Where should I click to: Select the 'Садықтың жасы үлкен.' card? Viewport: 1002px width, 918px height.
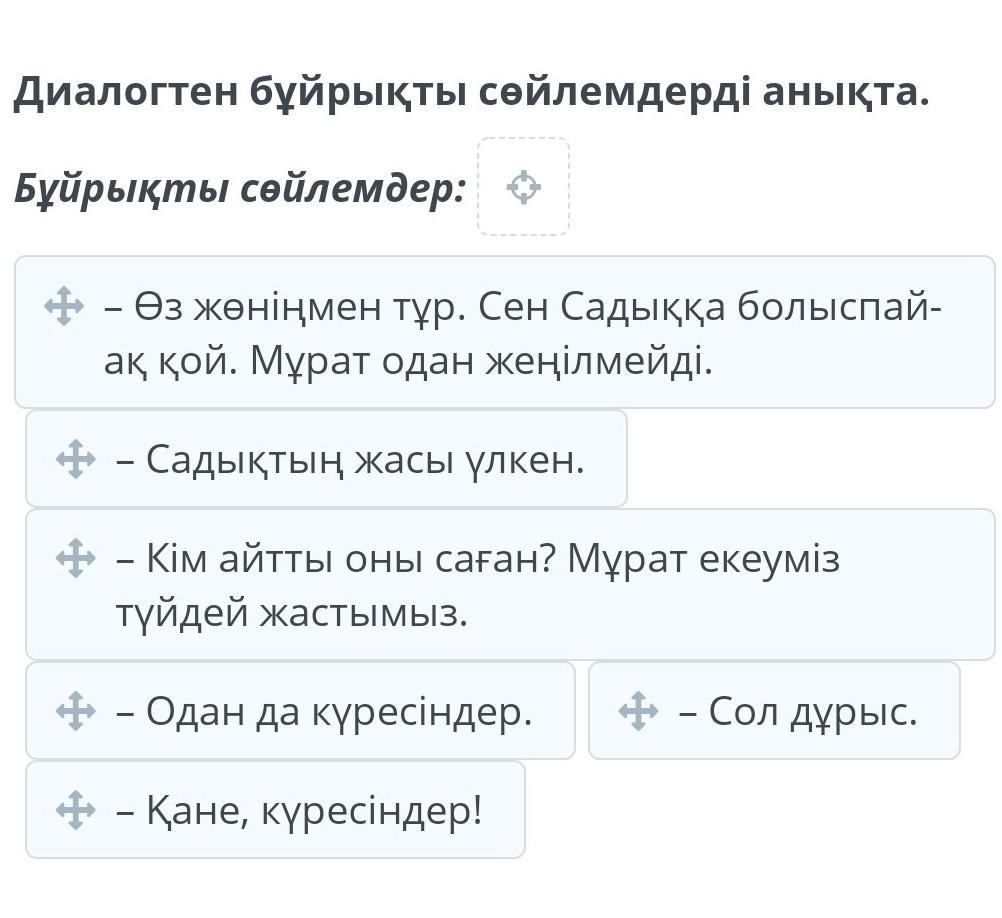coord(327,459)
